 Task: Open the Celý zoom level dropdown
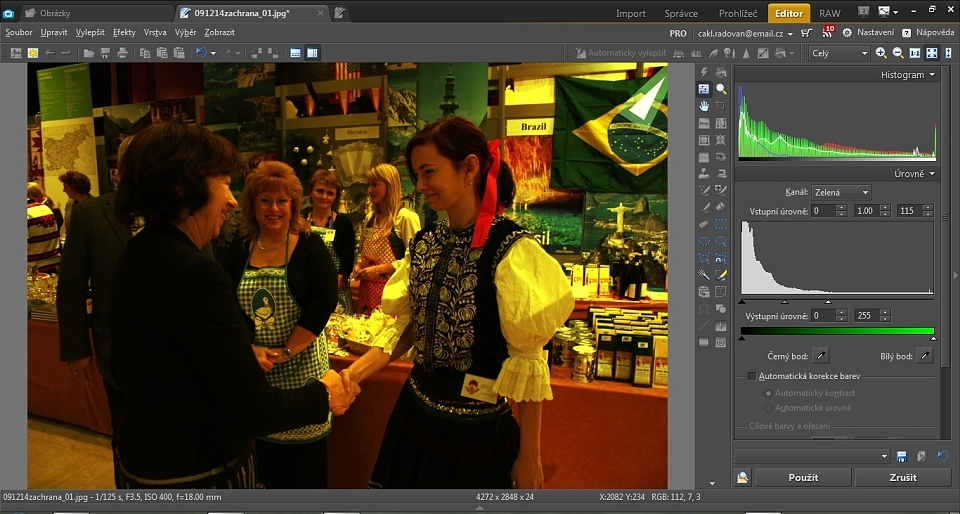(839, 53)
